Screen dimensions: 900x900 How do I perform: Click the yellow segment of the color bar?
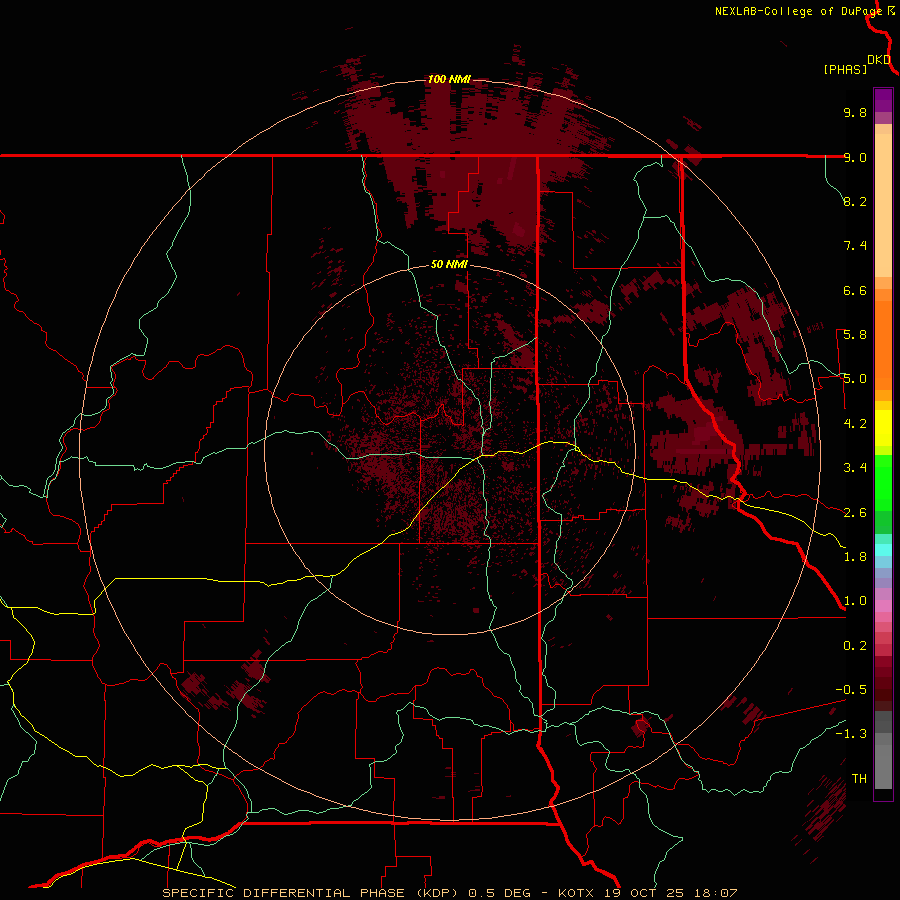tap(883, 428)
